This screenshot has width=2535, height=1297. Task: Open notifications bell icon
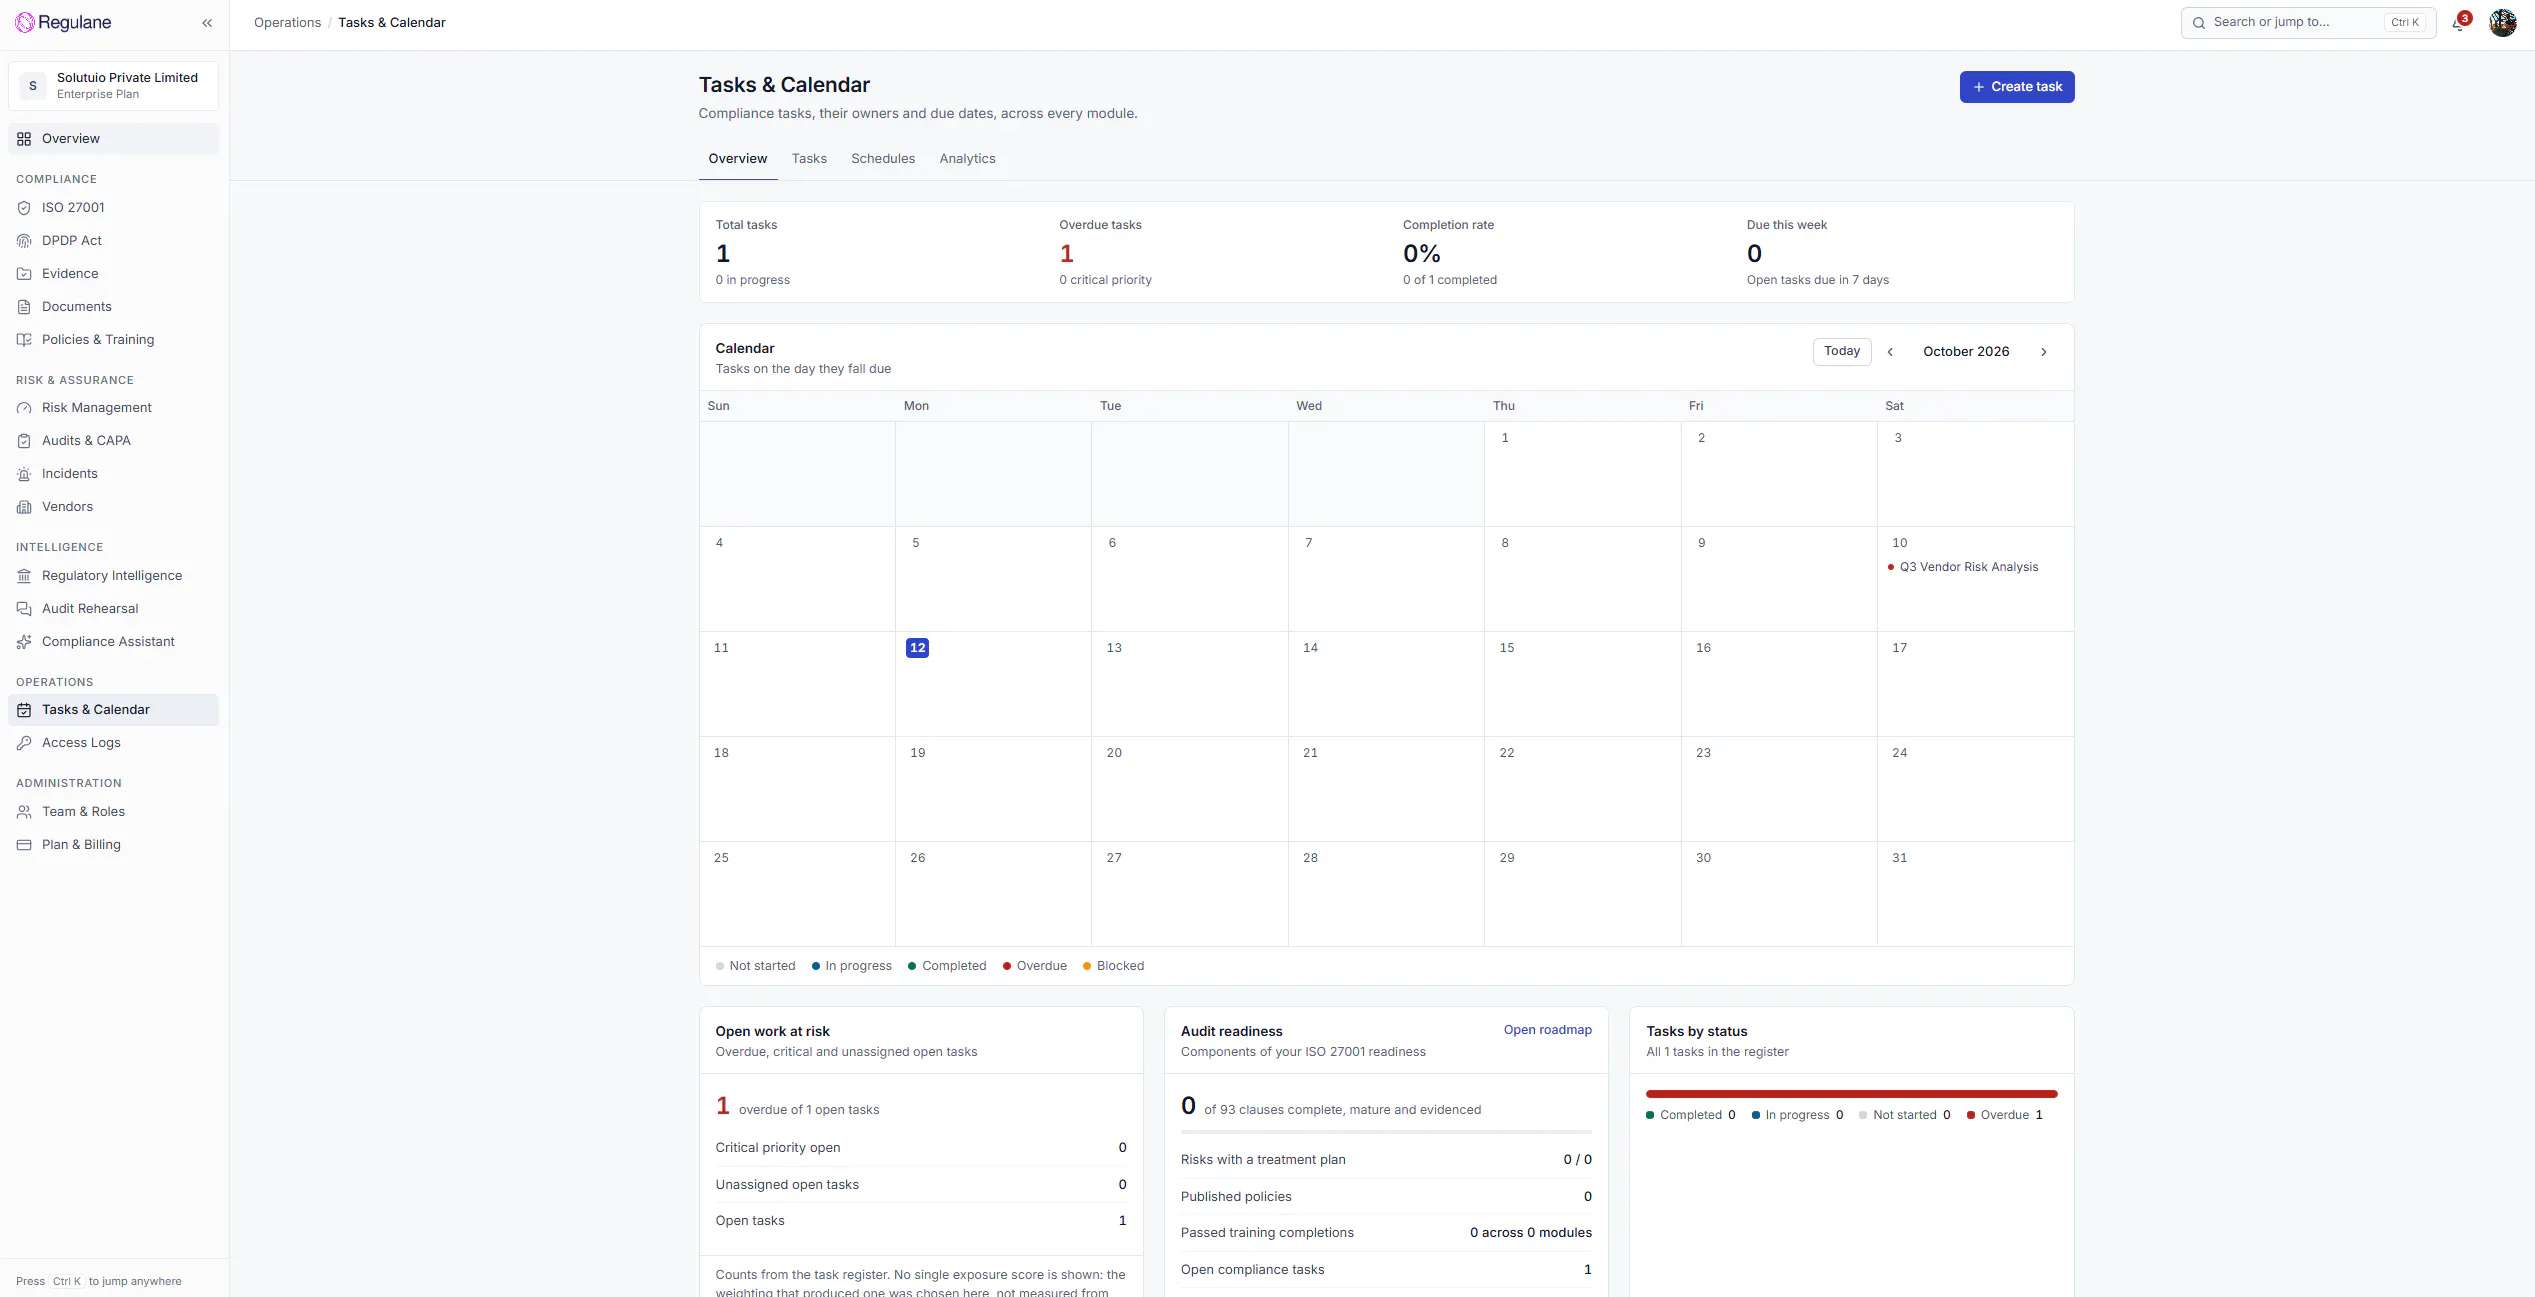2459,23
